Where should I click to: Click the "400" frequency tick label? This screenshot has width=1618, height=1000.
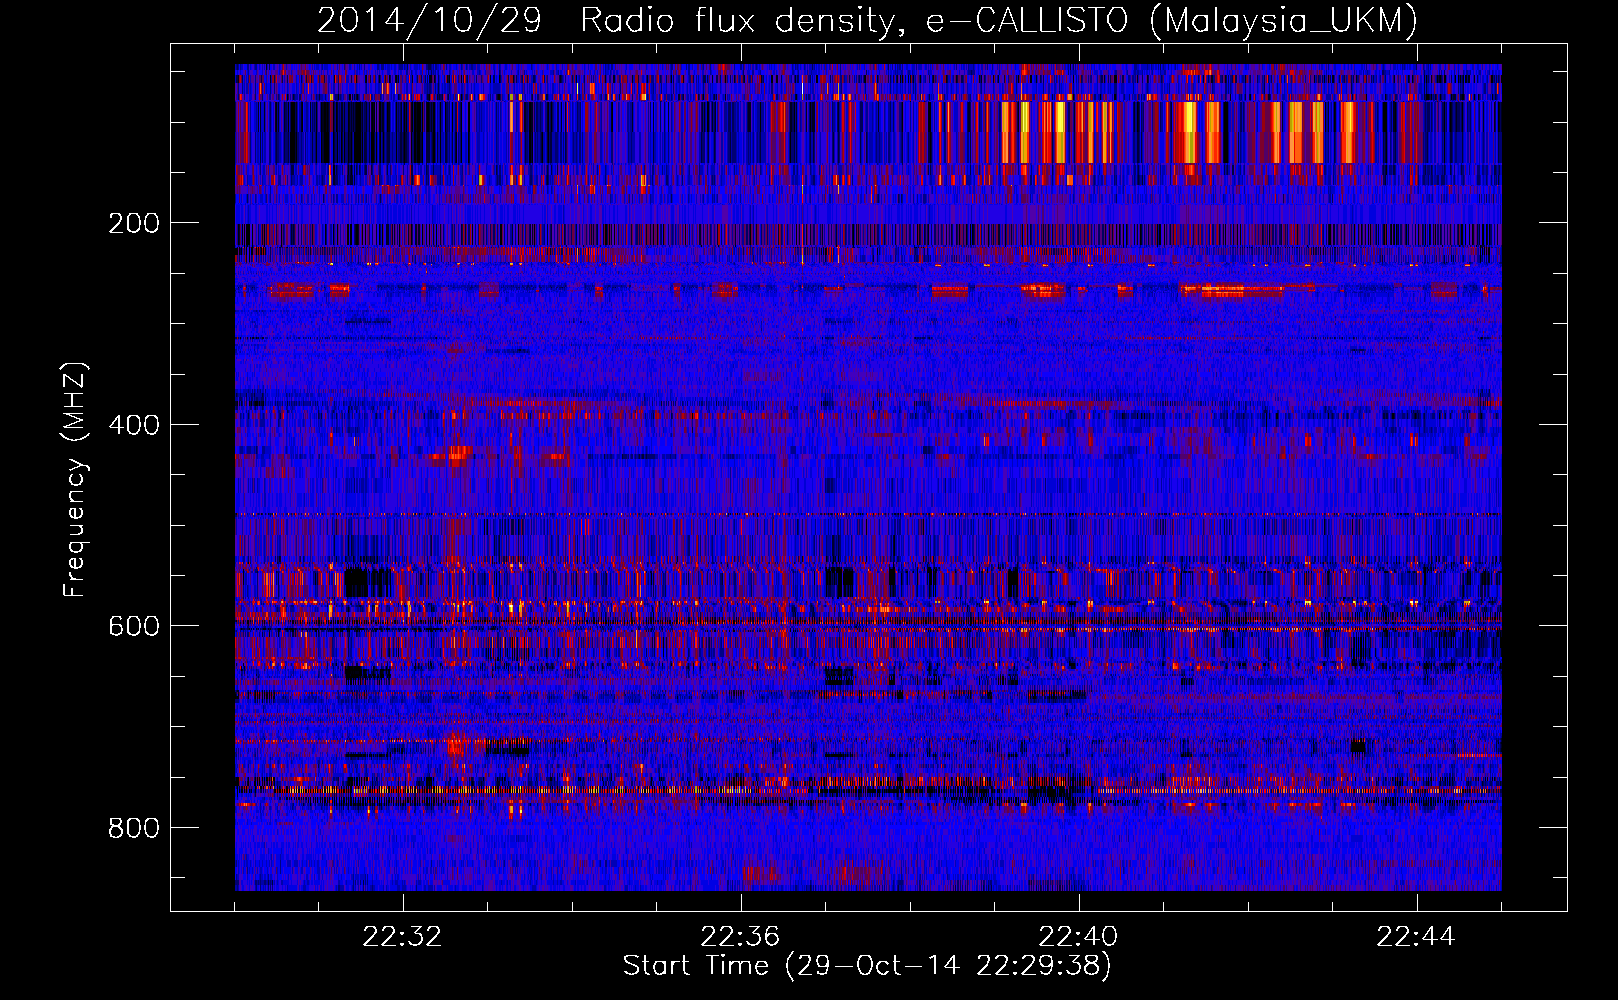[133, 425]
